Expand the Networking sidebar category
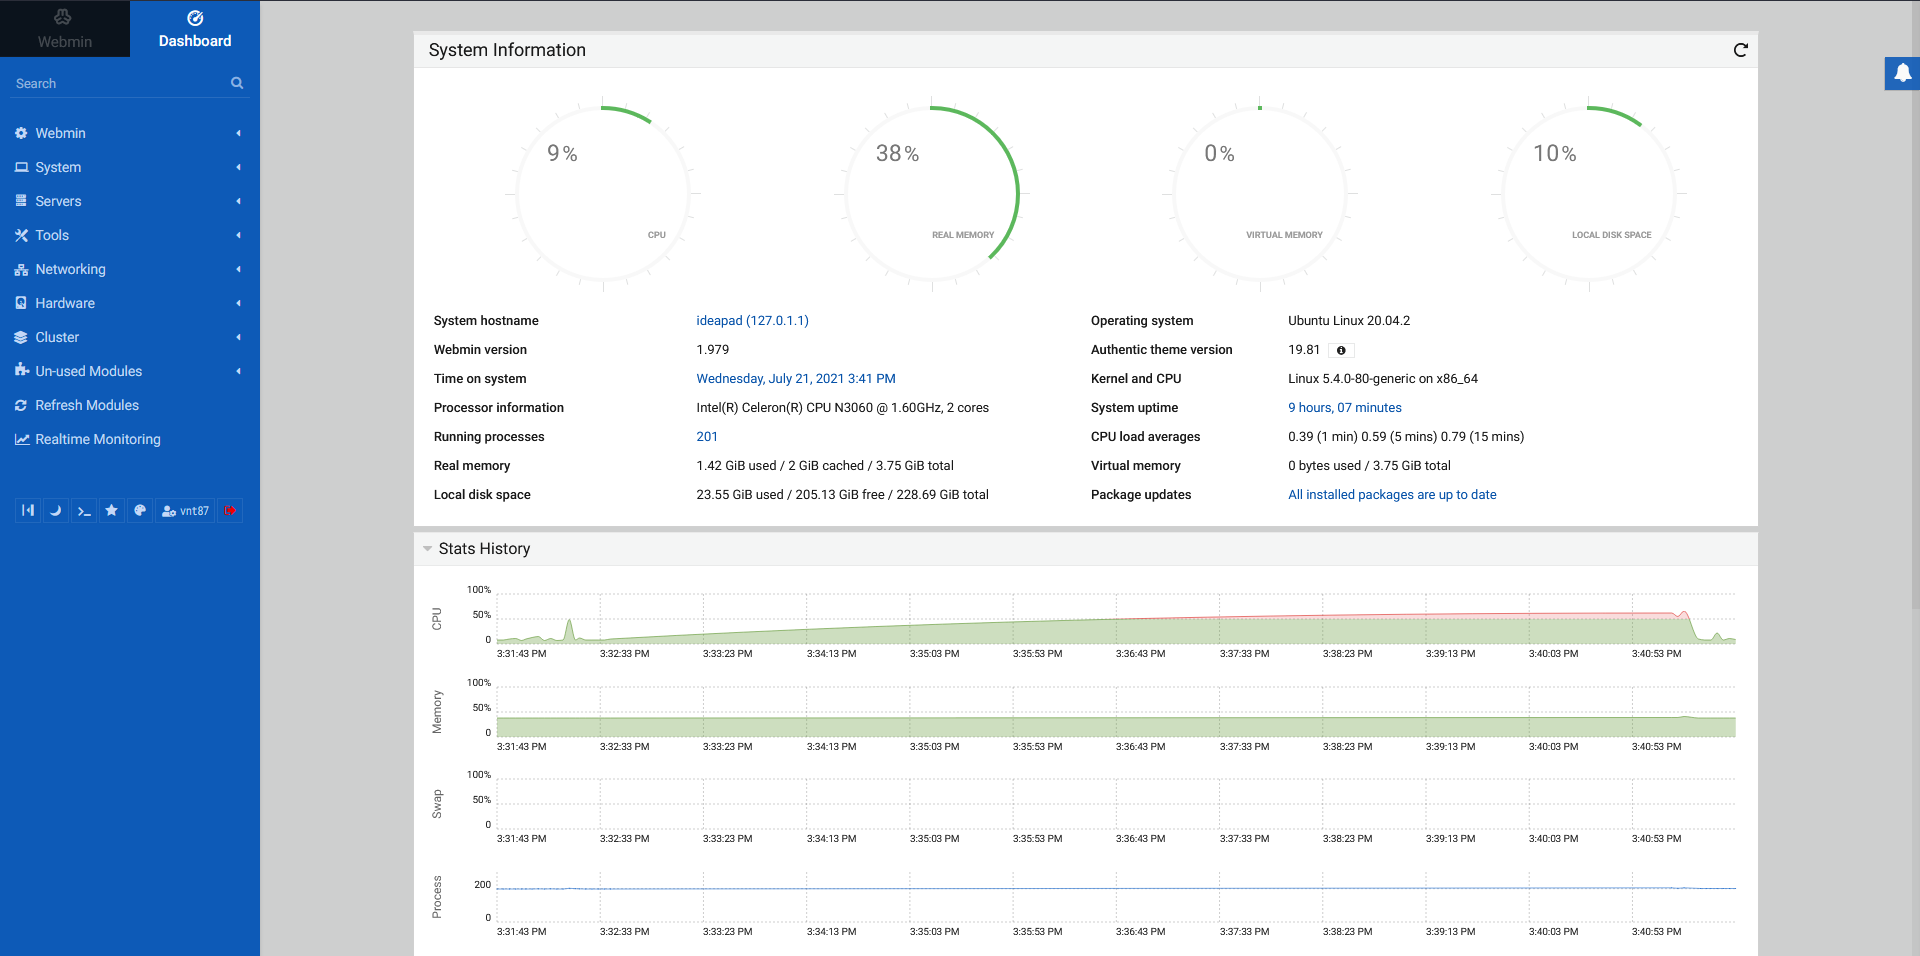Screen dimensions: 1920x956 pos(130,269)
